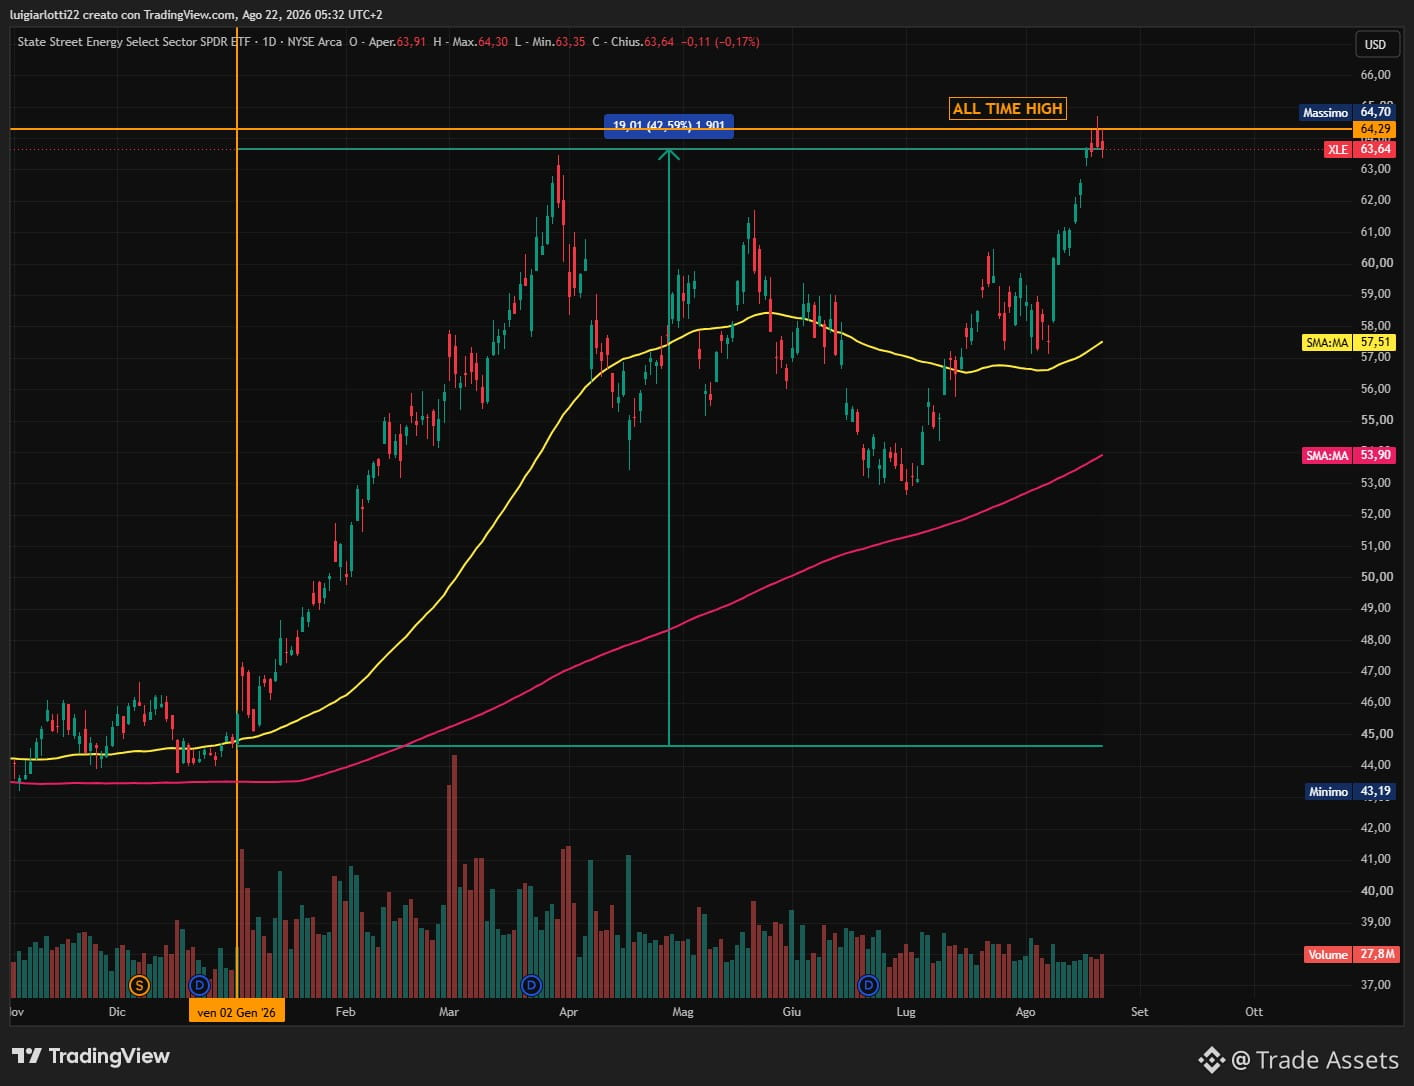Click the Dic month label on time axis

(x=117, y=1012)
